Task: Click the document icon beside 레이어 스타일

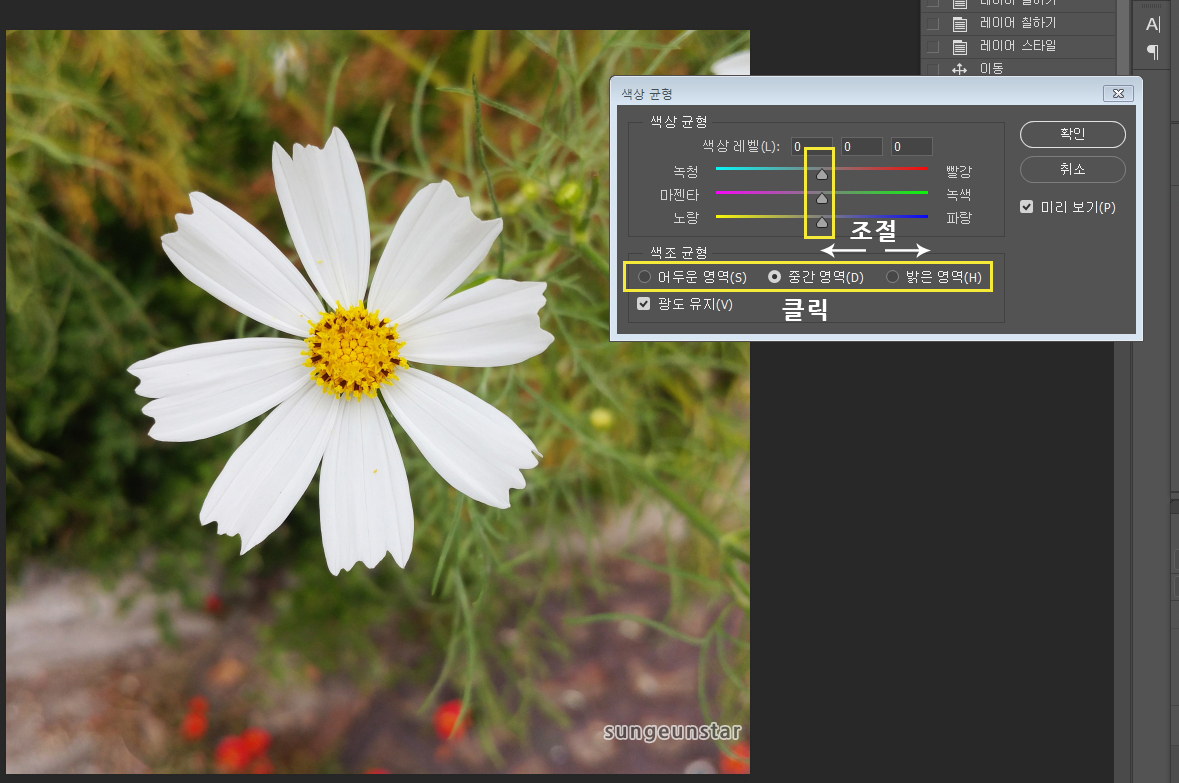Action: click(x=959, y=47)
